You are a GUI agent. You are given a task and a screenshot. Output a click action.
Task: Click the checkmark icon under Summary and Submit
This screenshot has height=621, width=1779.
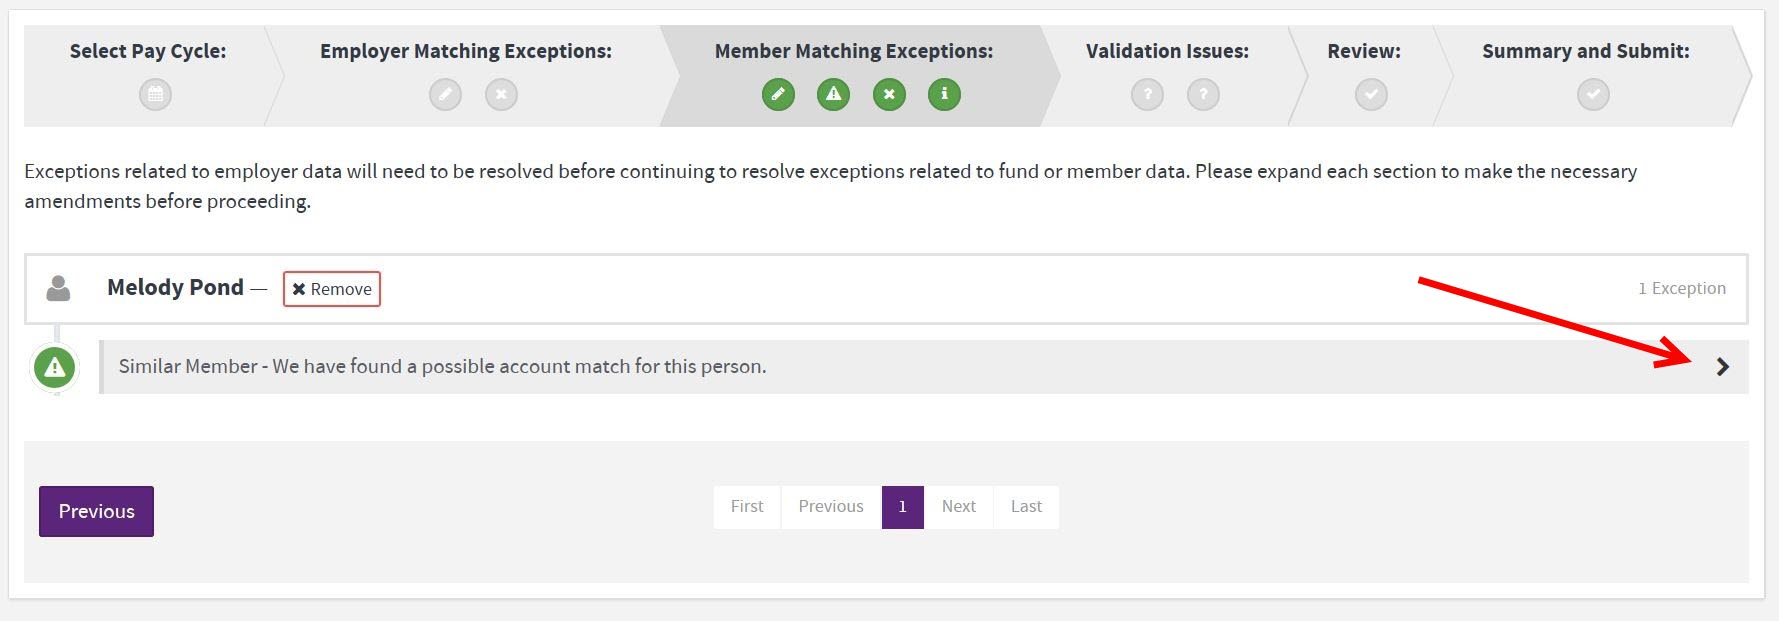1593,95
